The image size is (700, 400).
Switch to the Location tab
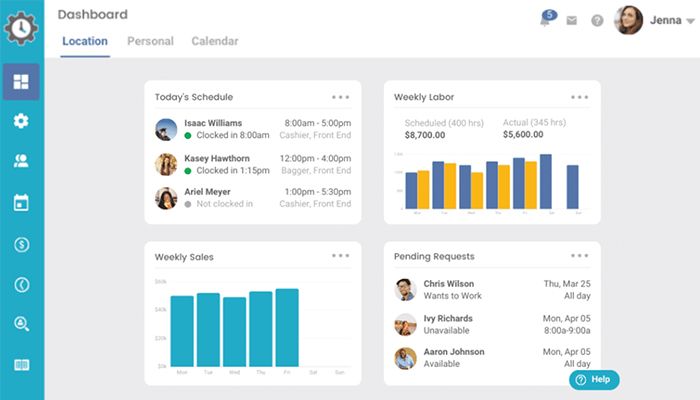coord(85,41)
